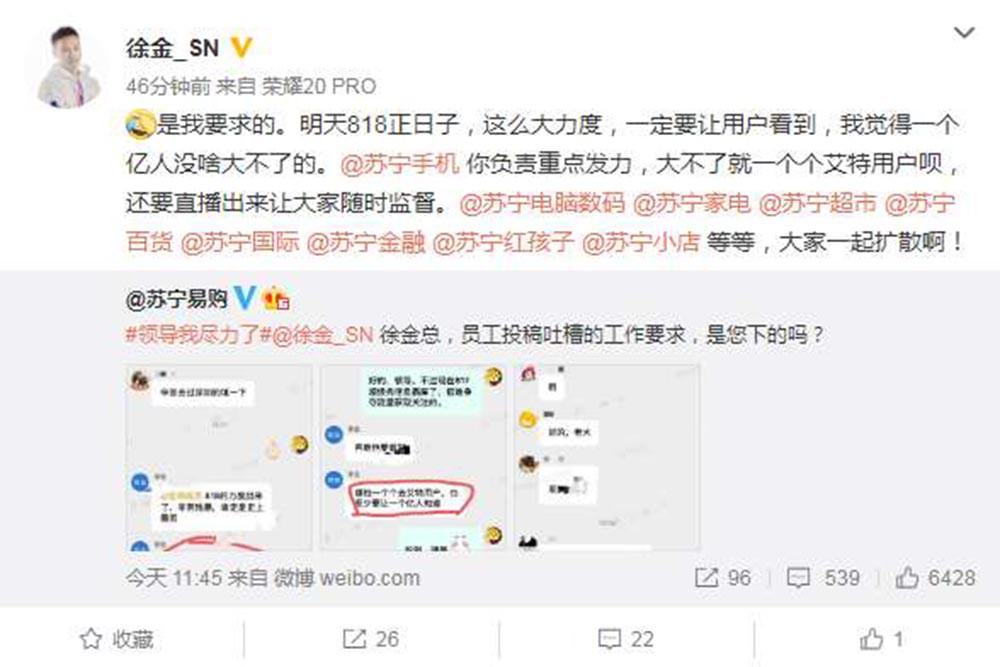This screenshot has width=1000, height=667.
Task: Open the 荣耀20 PRO device source link
Action: [x=319, y=85]
